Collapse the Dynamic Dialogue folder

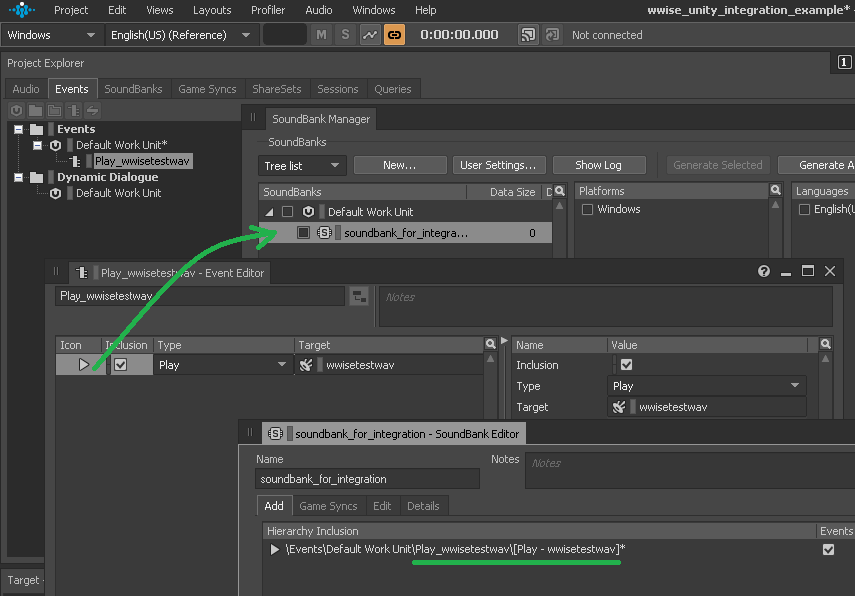pyautogui.click(x=19, y=177)
